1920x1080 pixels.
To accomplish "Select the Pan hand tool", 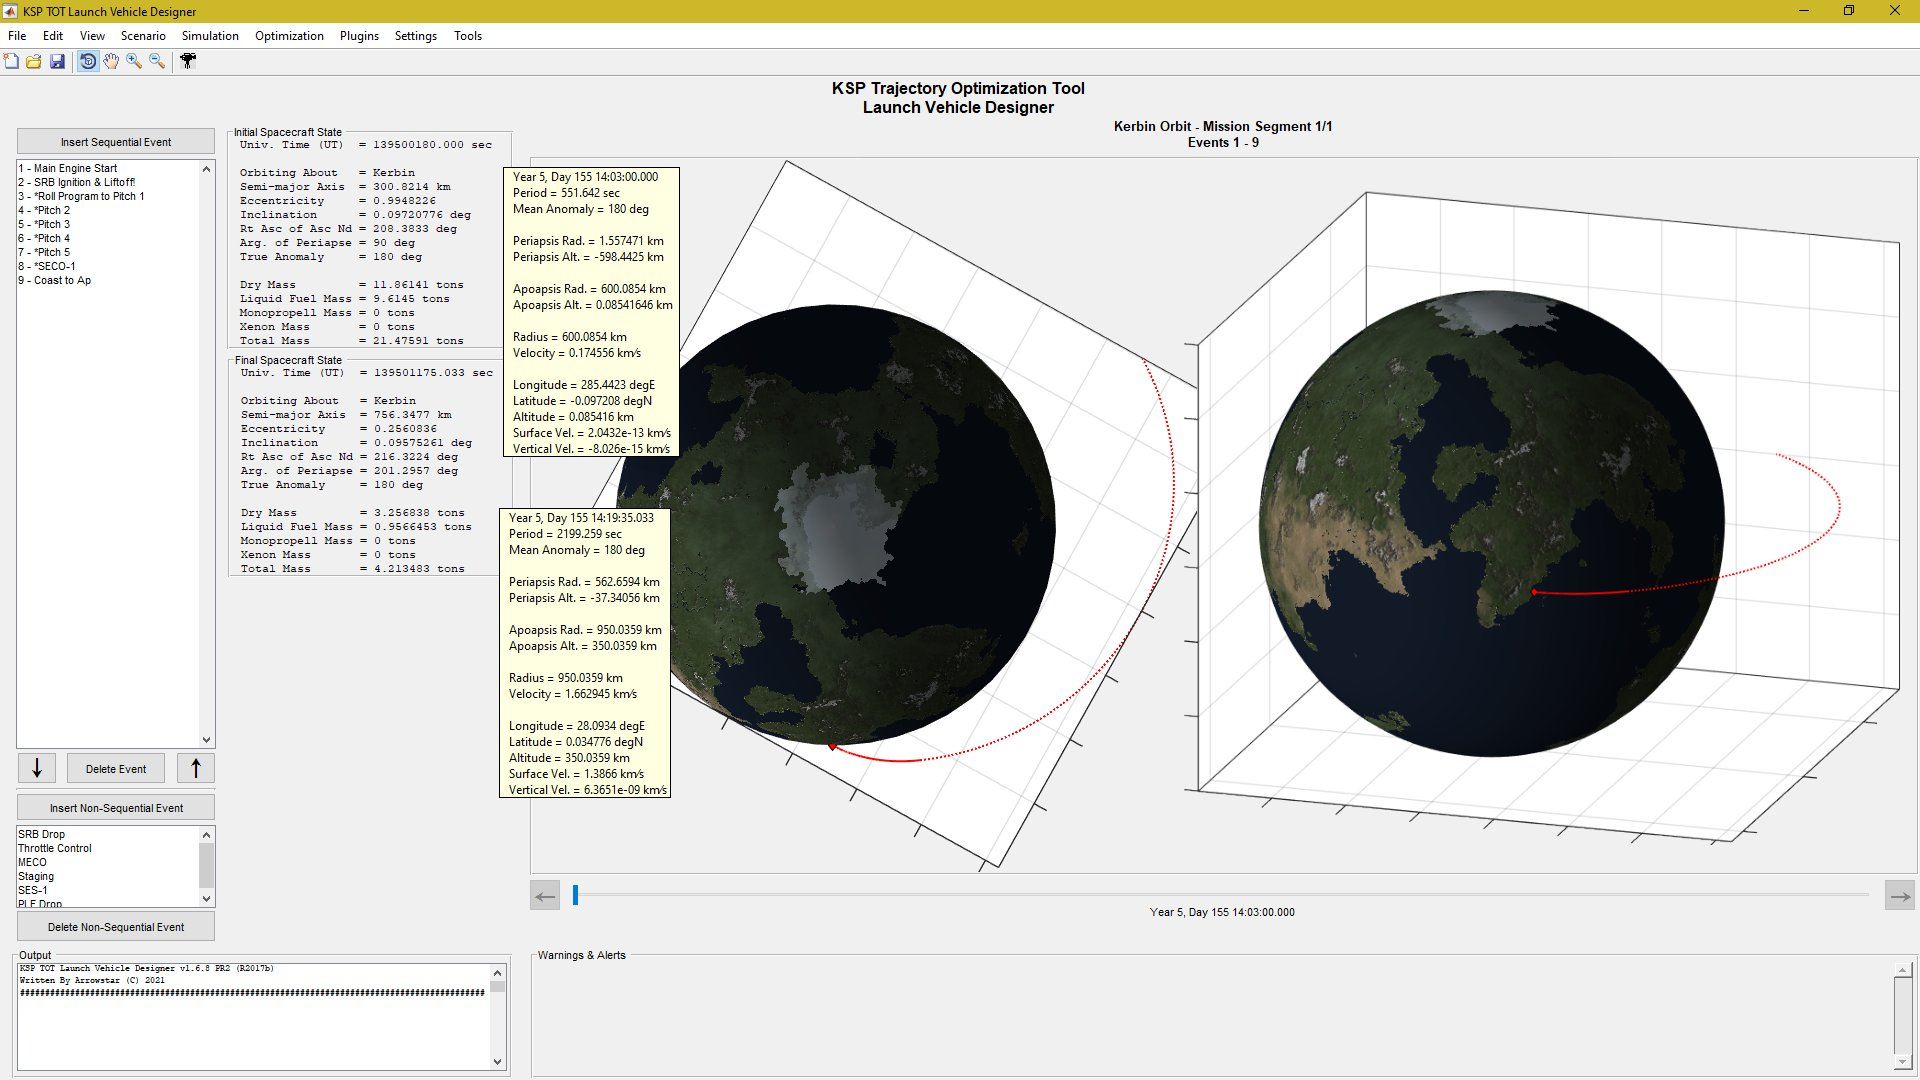I will (111, 62).
